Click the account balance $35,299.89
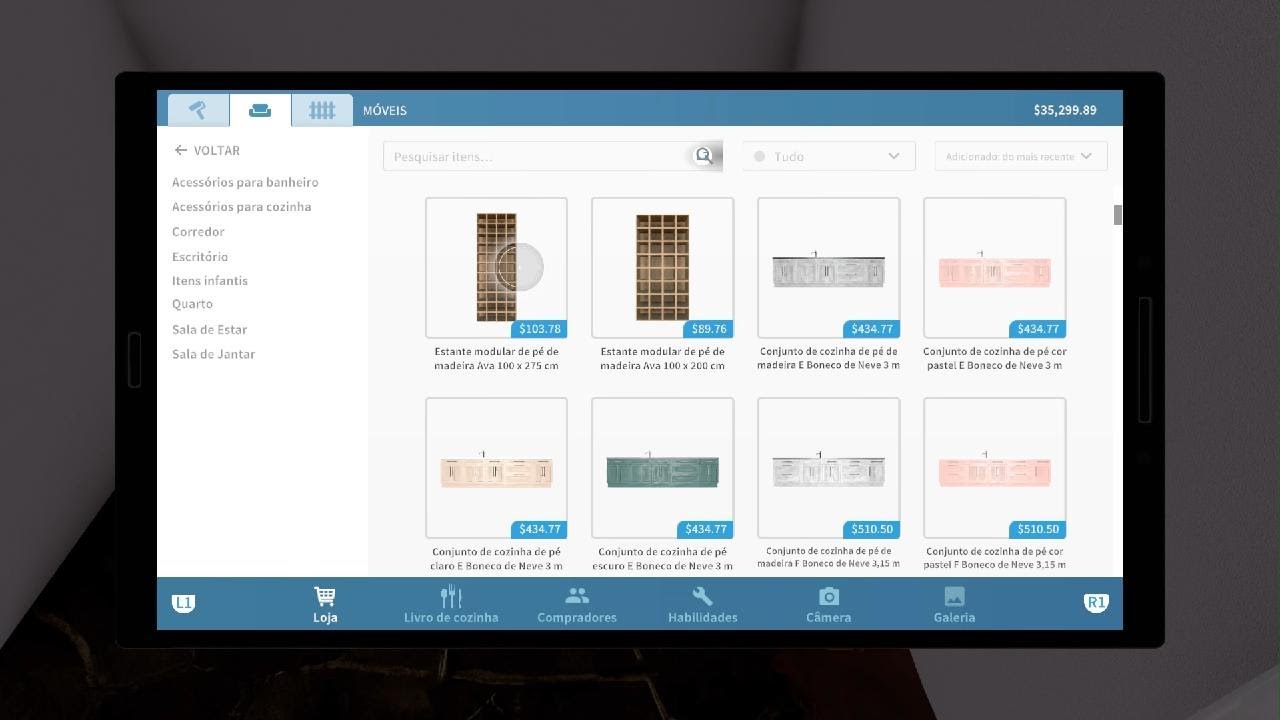This screenshot has width=1280, height=720. tap(1065, 110)
